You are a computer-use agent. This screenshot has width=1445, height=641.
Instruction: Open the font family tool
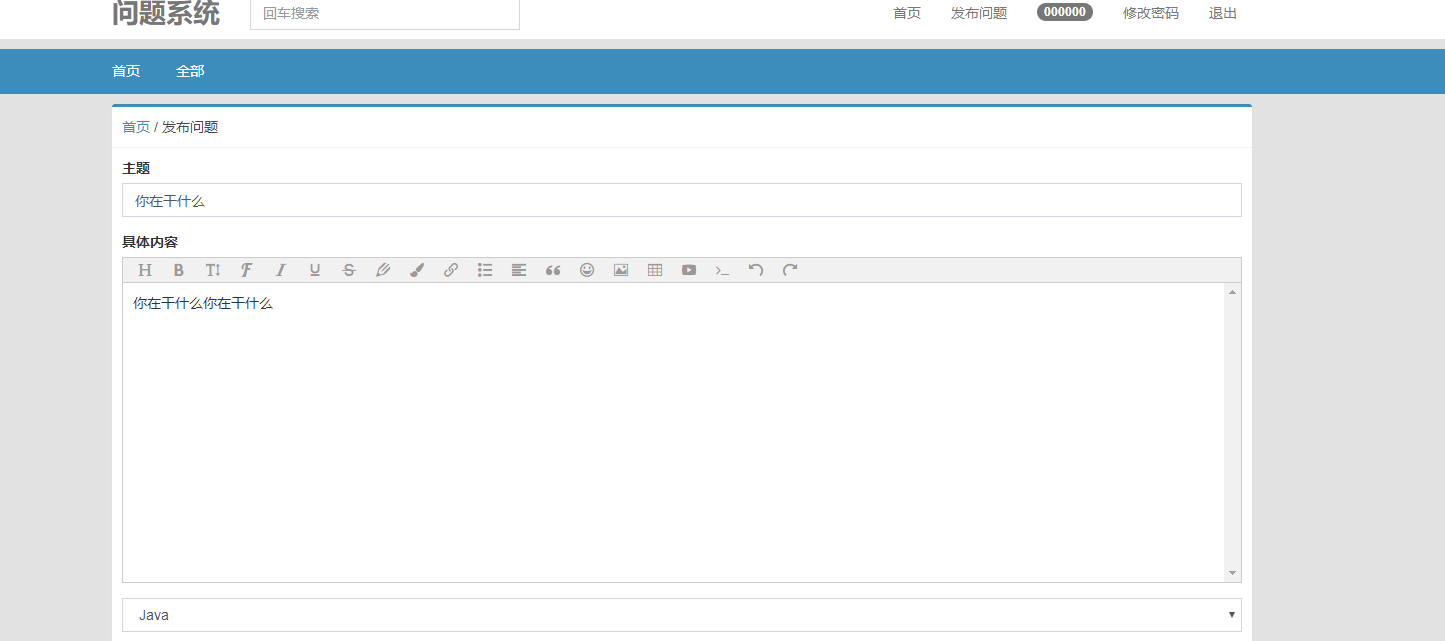246,270
